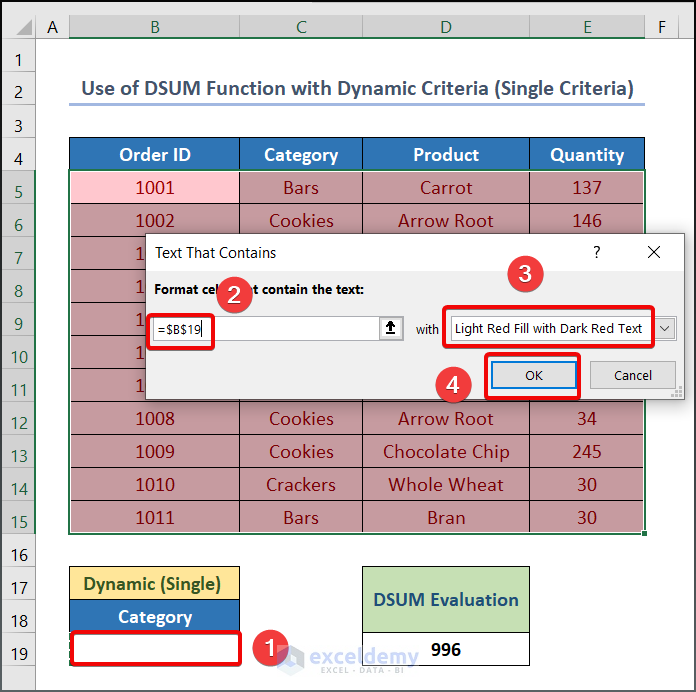Click the order ID cell 1008
The image size is (696, 692).
pyautogui.click(x=154, y=419)
